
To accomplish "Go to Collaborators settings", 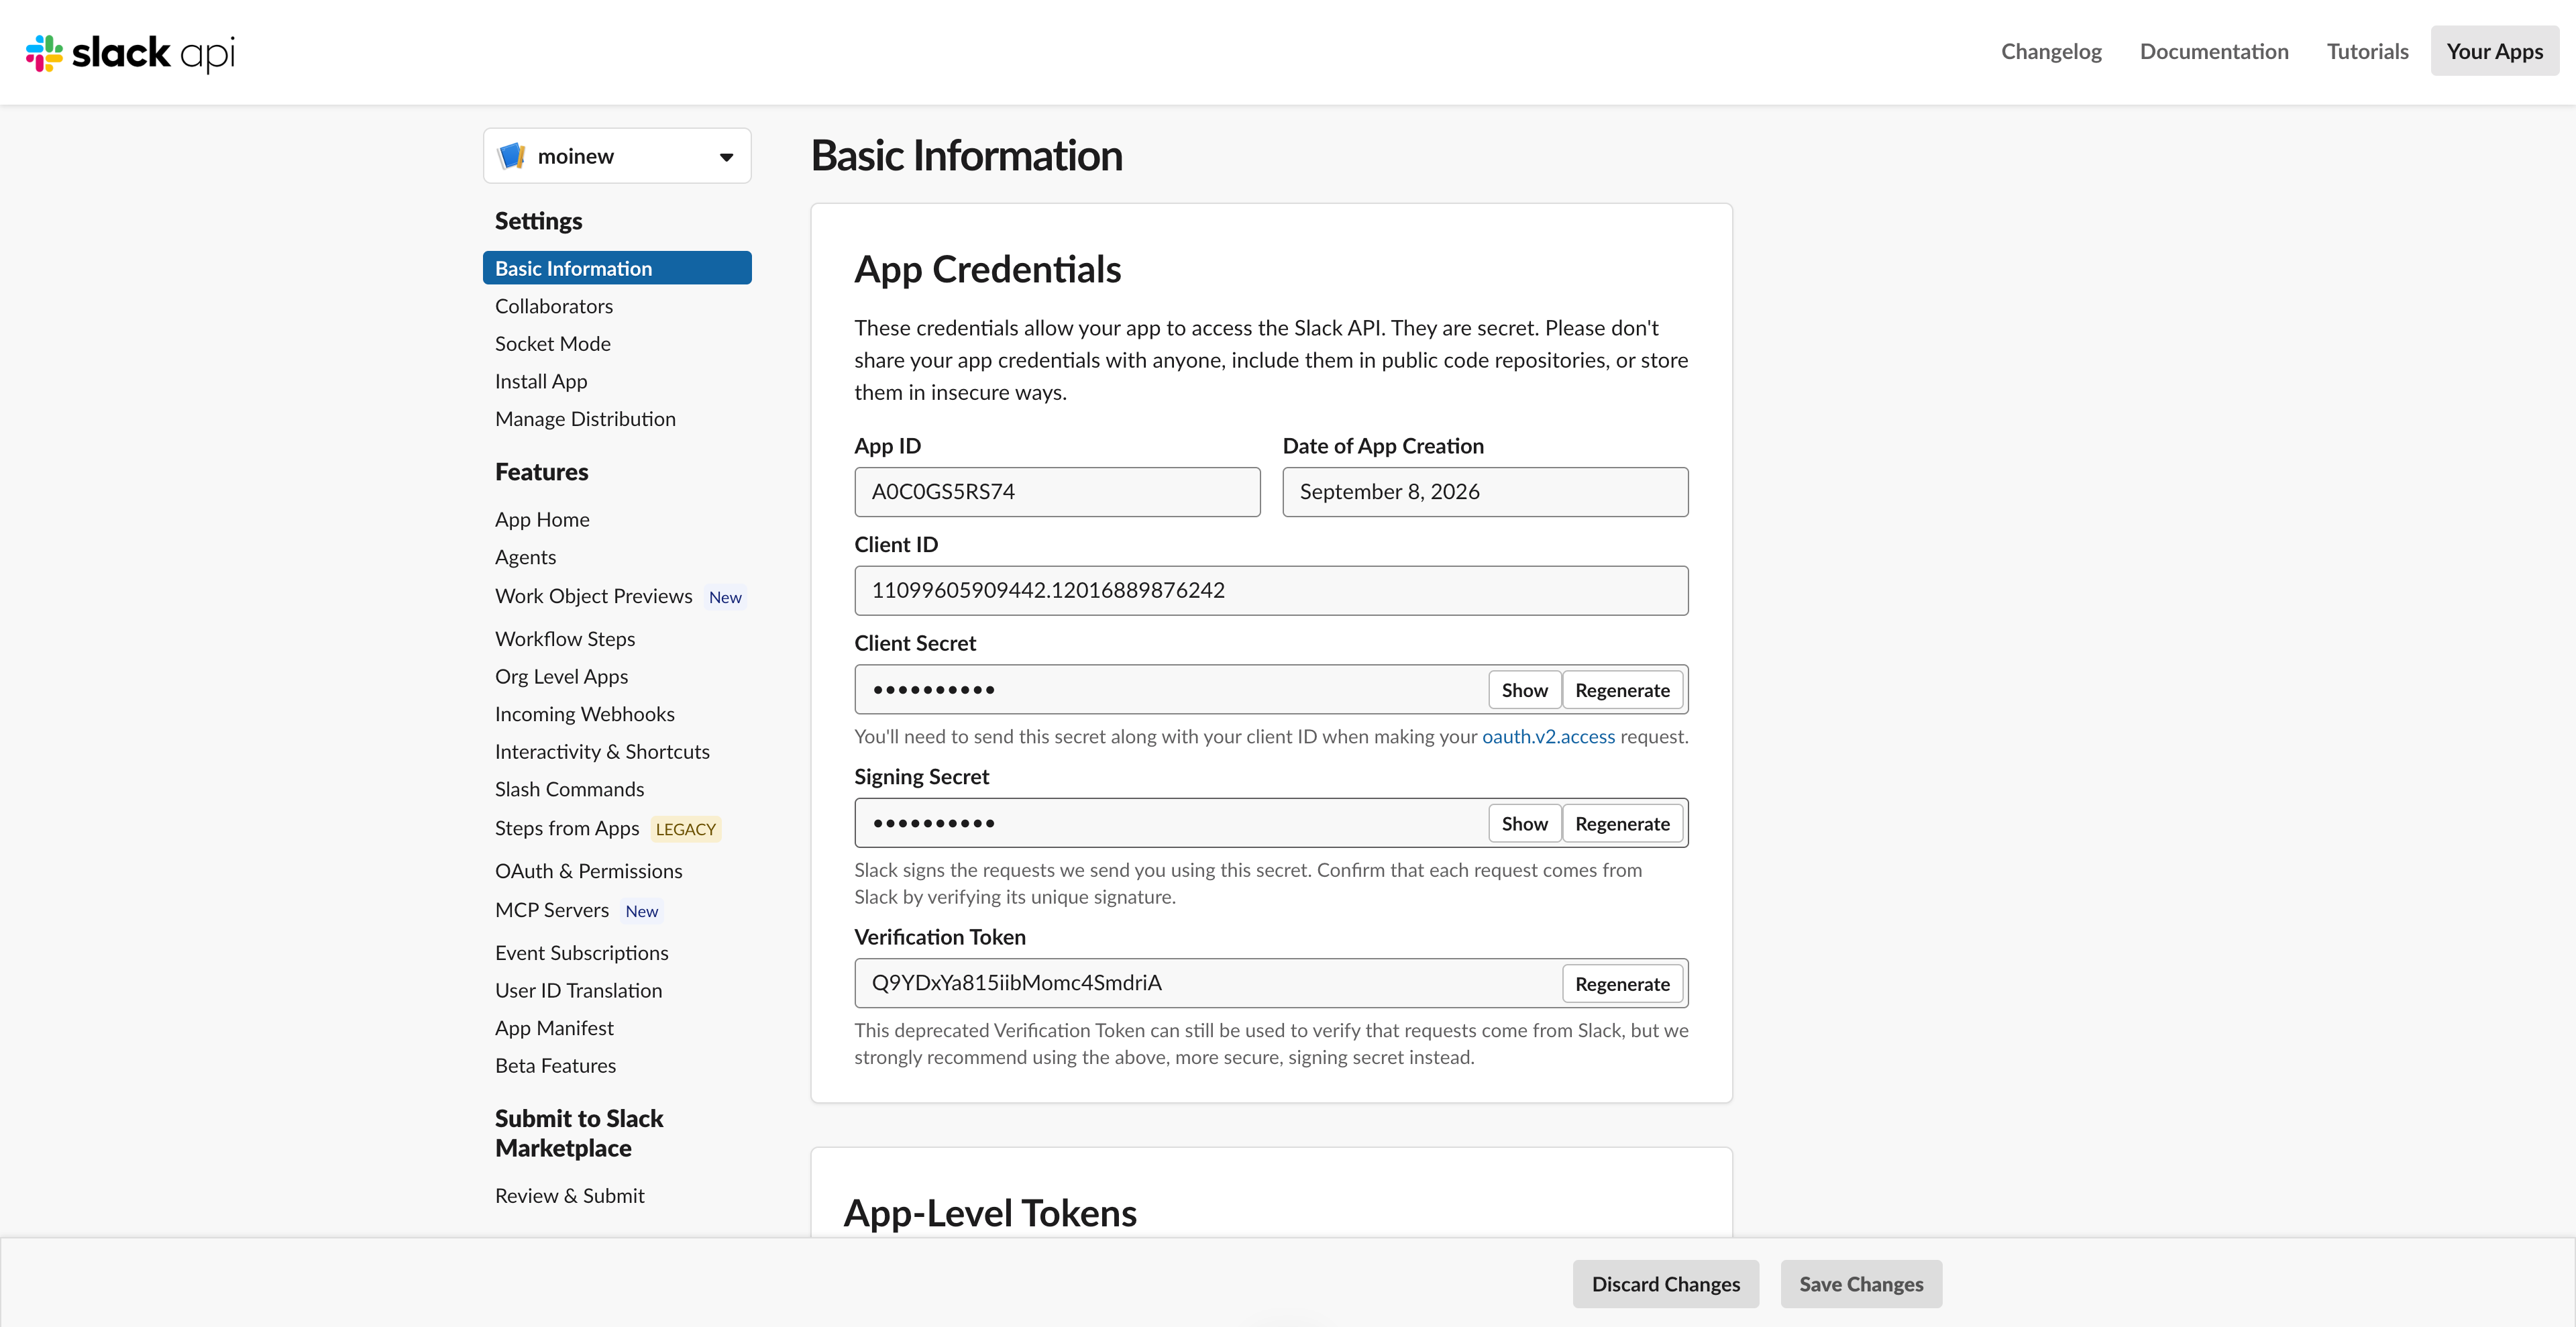I will click(554, 306).
